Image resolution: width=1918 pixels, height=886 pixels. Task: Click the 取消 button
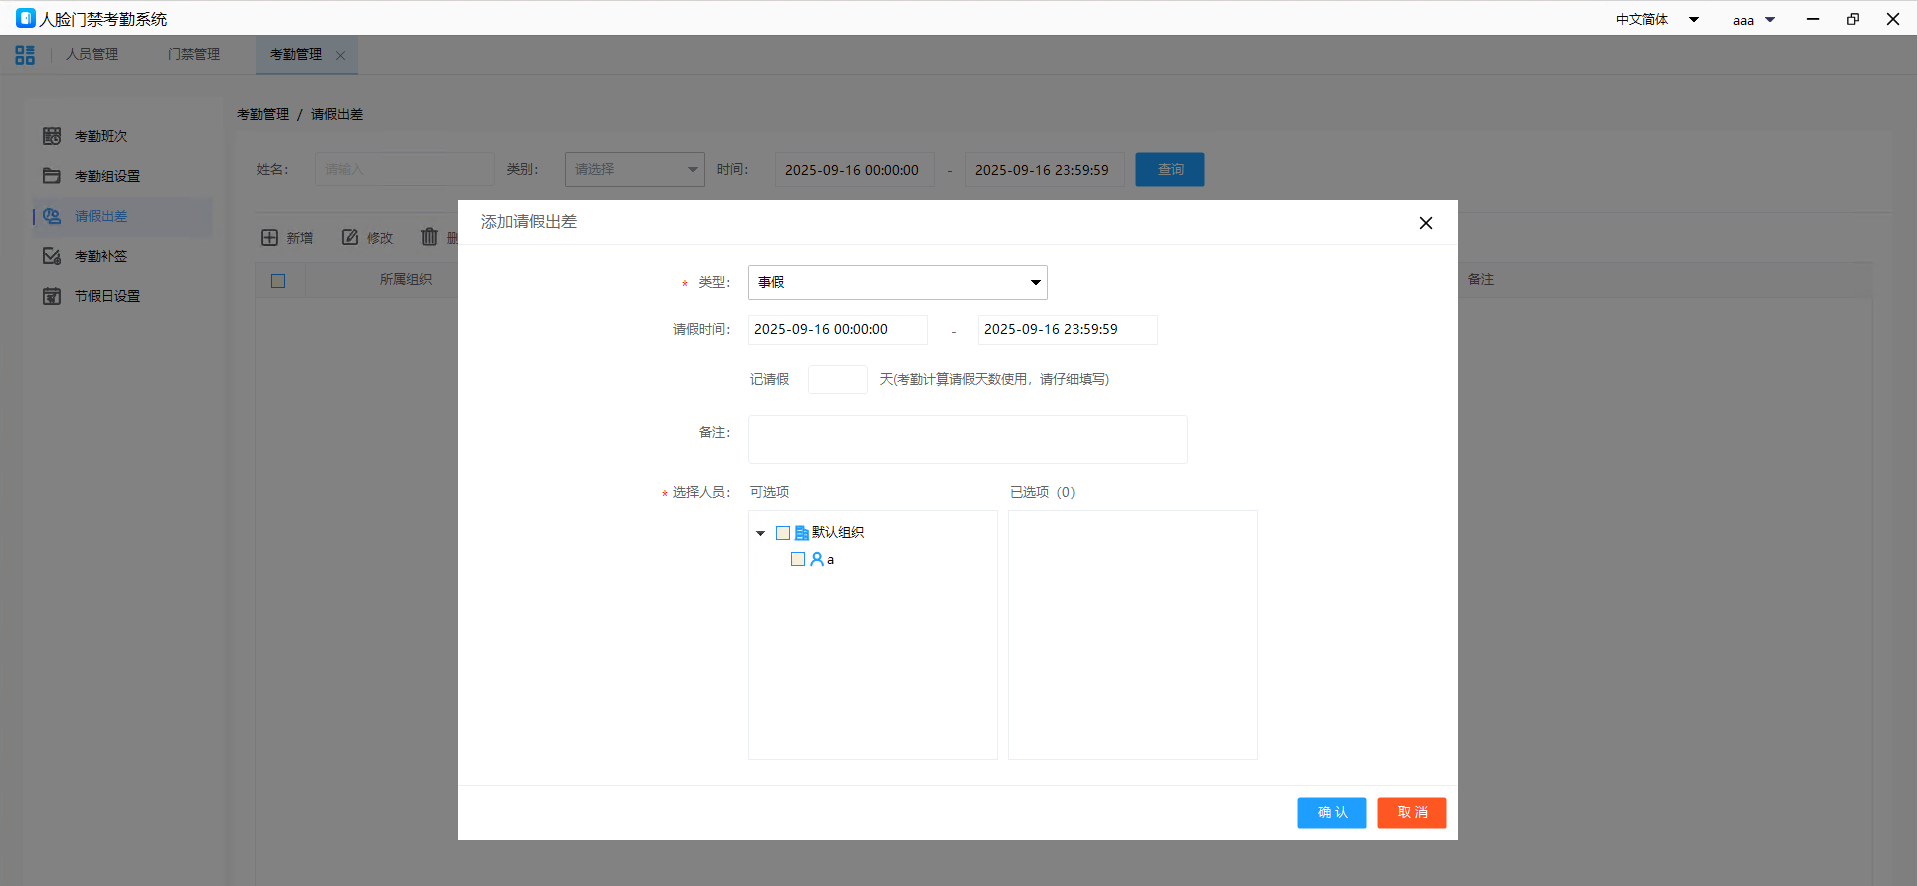point(1411,813)
